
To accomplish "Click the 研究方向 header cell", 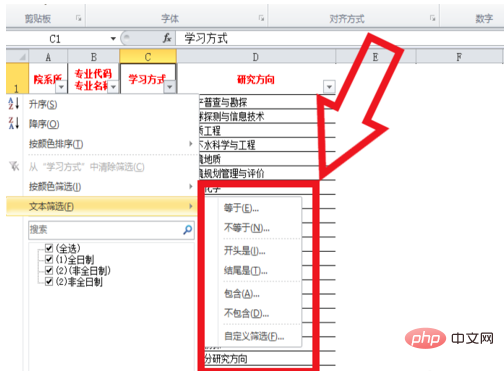I will pos(256,79).
